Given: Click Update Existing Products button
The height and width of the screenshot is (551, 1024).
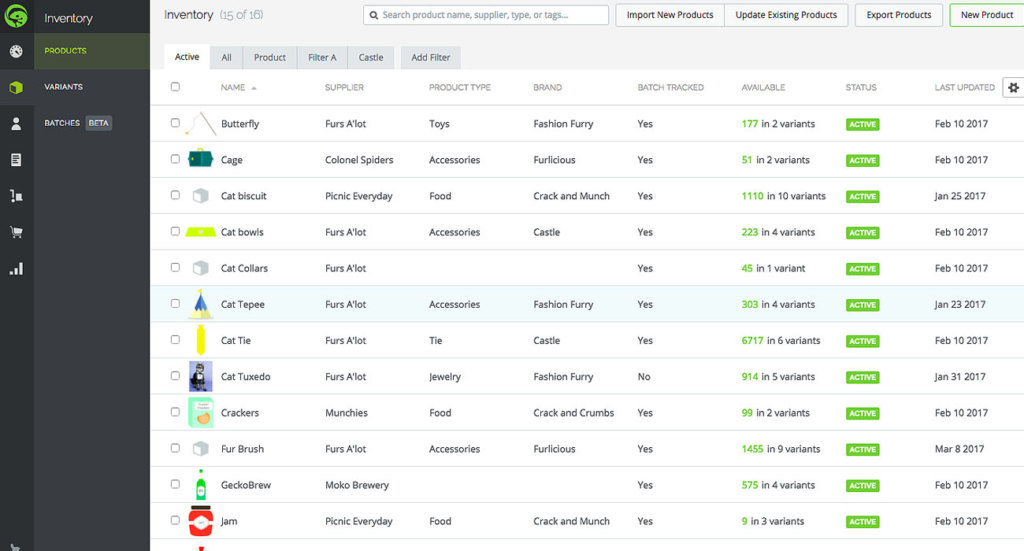Looking at the screenshot, I should click(x=786, y=15).
